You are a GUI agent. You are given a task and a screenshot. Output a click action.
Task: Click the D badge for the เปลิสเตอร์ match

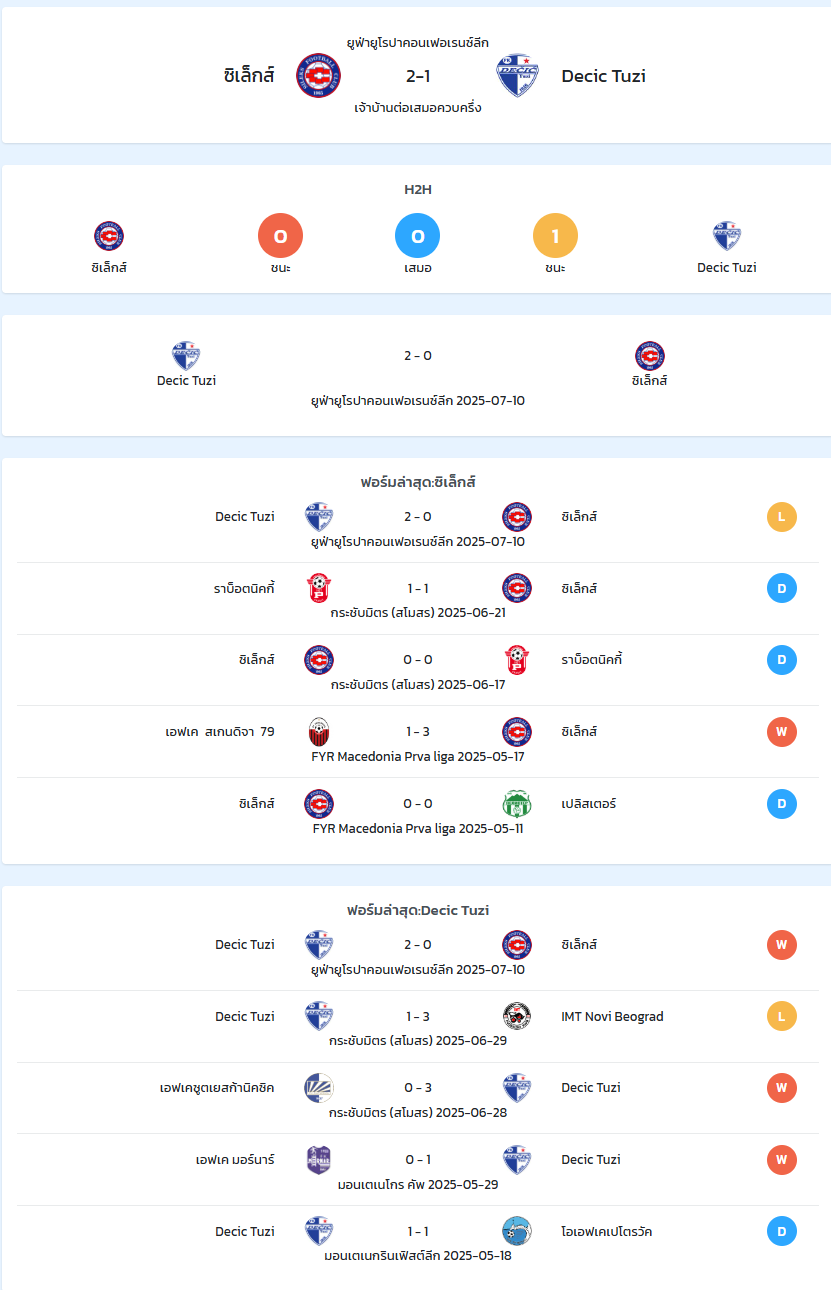point(782,804)
